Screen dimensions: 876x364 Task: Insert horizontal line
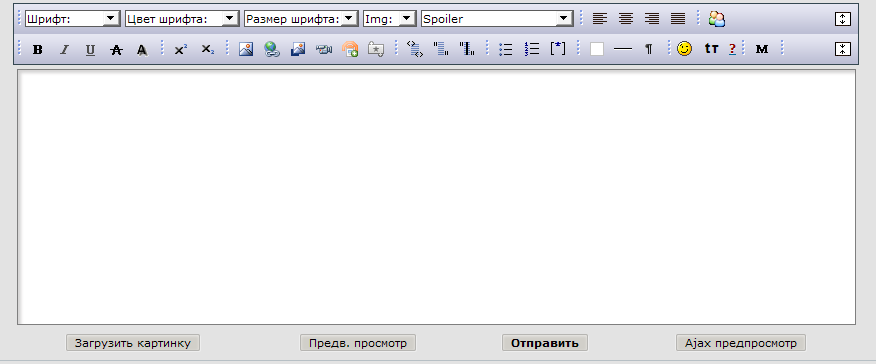point(622,49)
